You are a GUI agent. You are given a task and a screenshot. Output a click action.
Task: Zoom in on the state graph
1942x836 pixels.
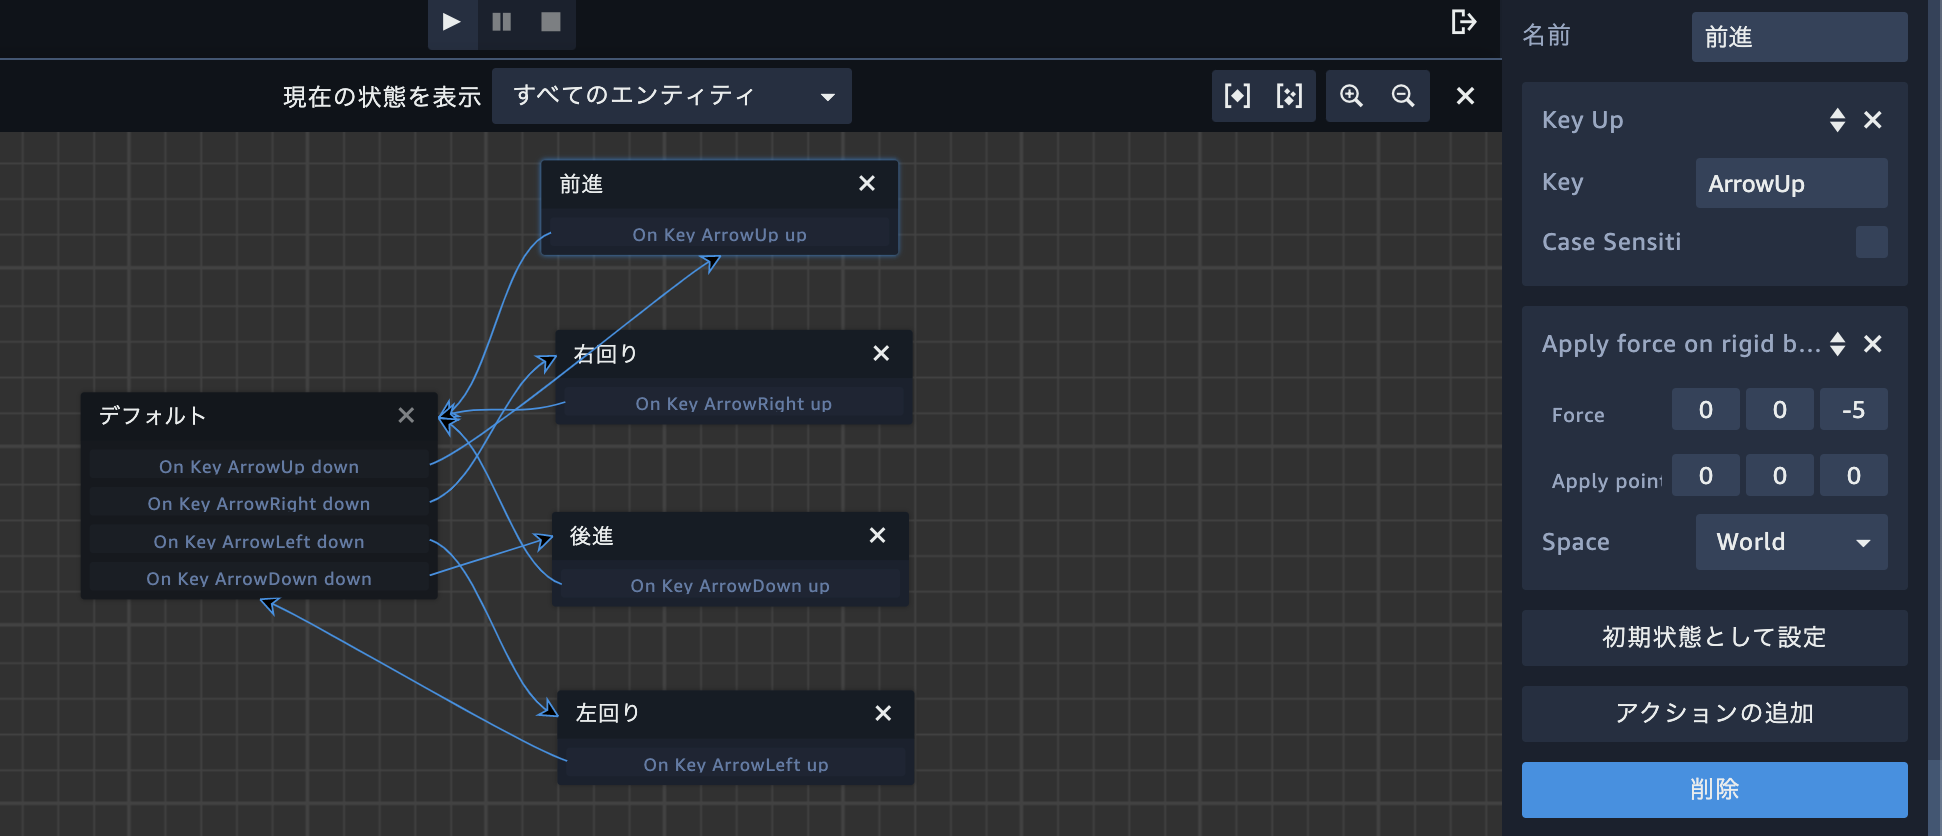click(1352, 96)
